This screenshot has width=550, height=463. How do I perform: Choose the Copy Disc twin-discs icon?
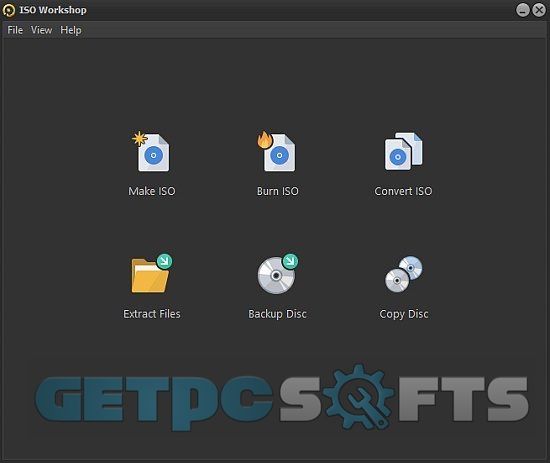(404, 274)
